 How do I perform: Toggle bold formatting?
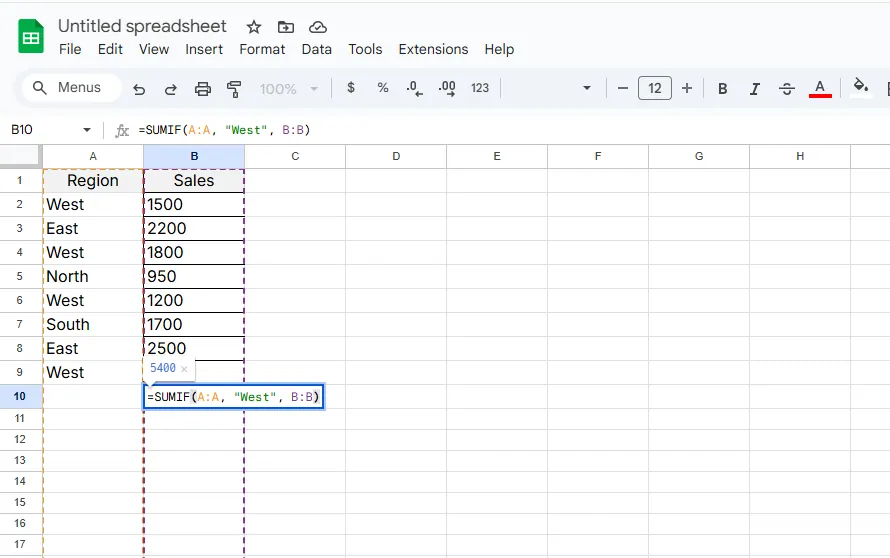click(722, 88)
